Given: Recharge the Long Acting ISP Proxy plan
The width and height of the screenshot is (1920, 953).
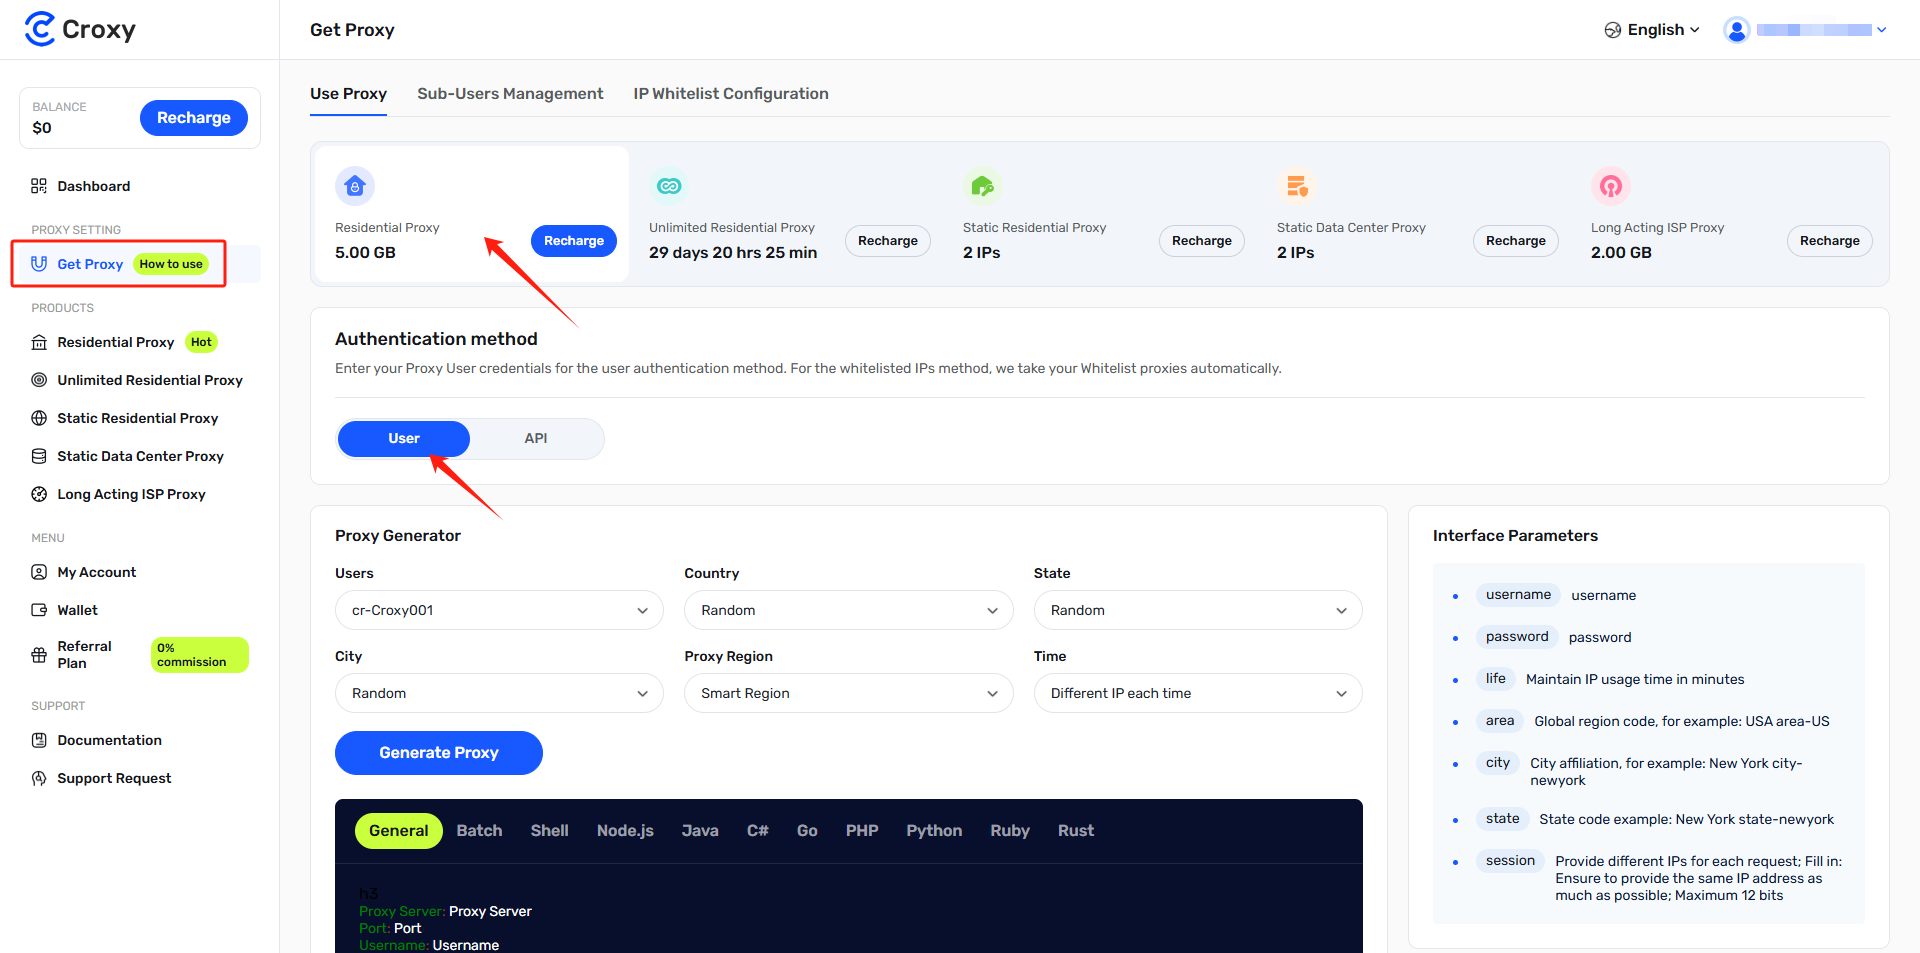Looking at the screenshot, I should (1830, 241).
